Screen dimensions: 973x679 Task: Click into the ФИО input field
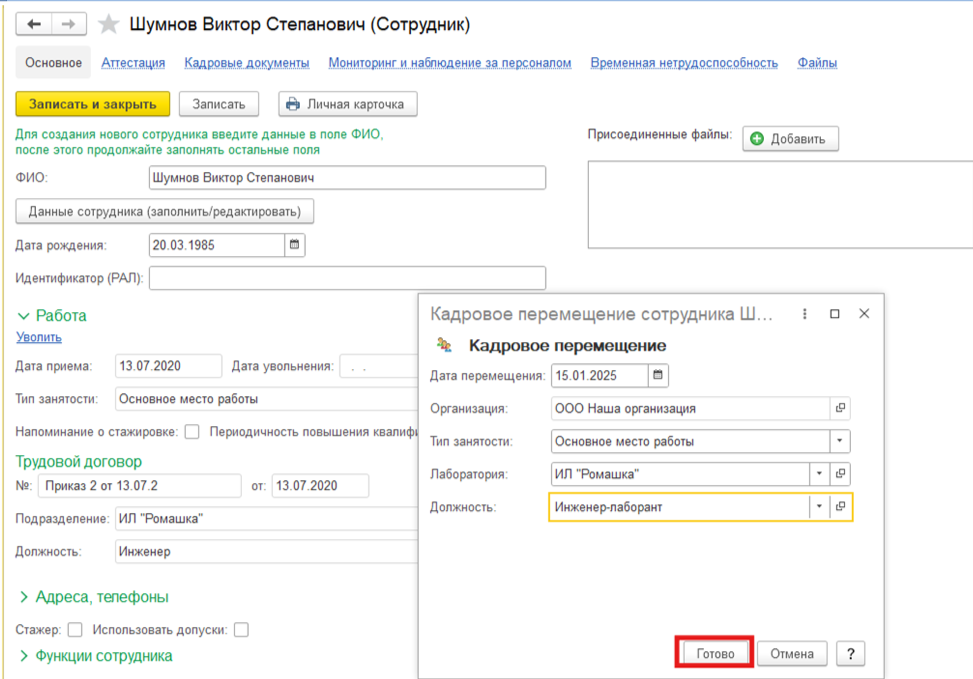point(348,178)
